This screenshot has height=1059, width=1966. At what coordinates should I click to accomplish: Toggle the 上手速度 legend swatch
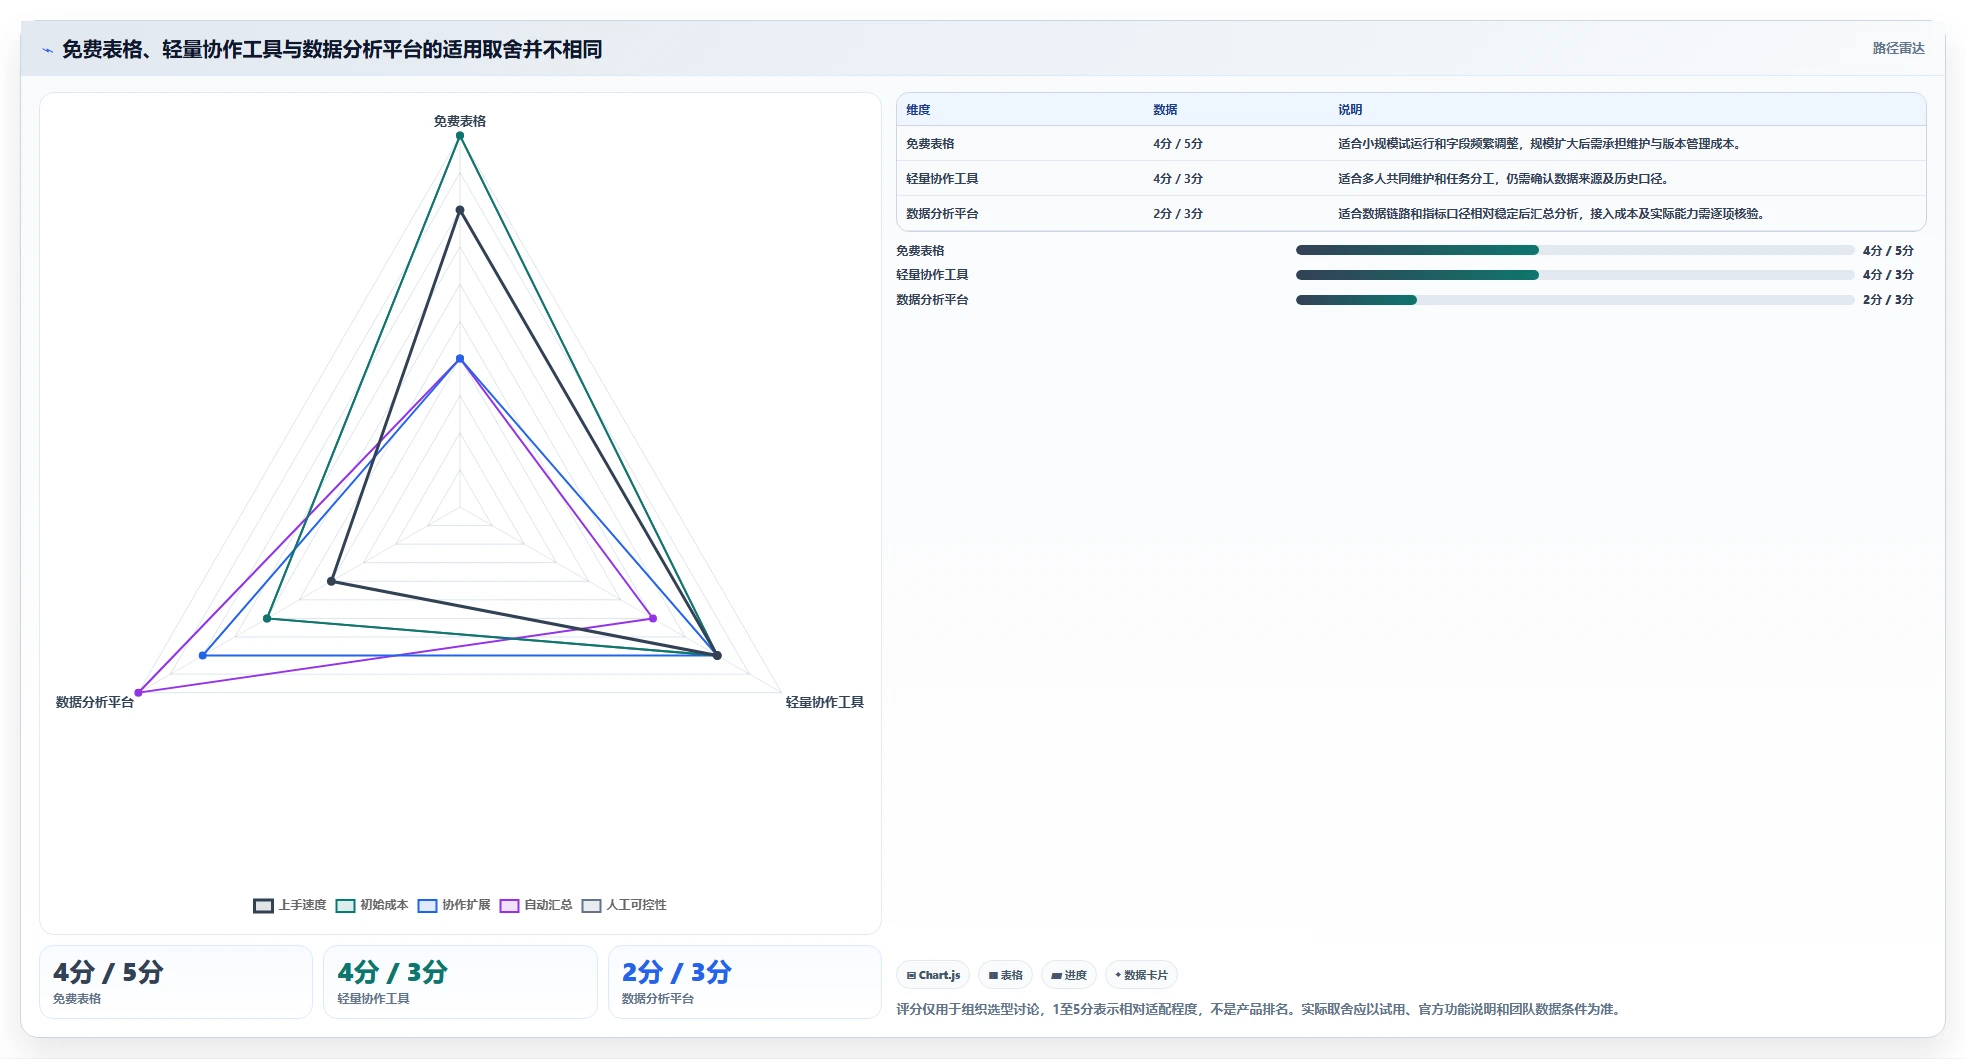point(263,906)
